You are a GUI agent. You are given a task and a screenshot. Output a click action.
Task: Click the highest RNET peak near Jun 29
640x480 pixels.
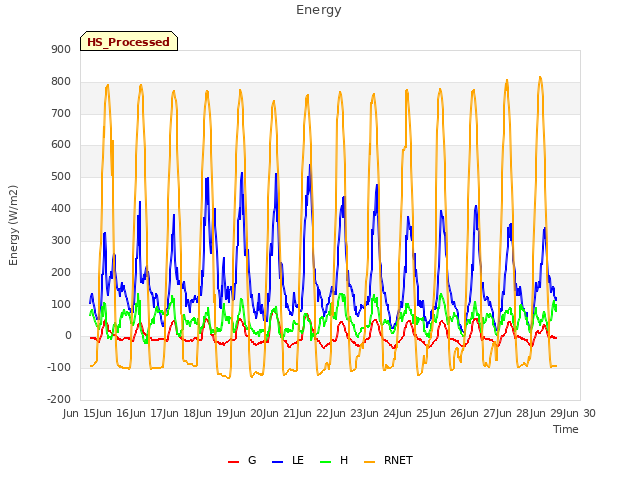pyautogui.click(x=540, y=77)
